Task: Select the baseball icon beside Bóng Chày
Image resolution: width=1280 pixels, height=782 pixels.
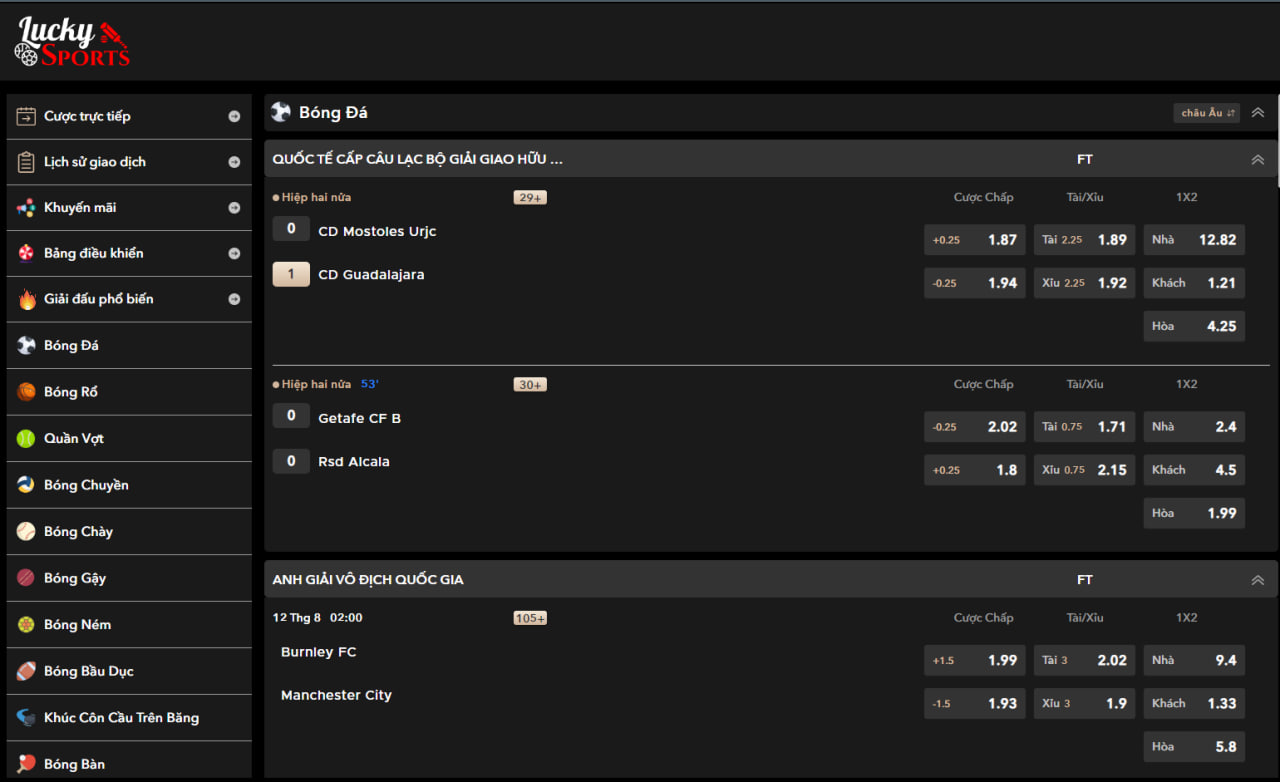Action: click(26, 531)
